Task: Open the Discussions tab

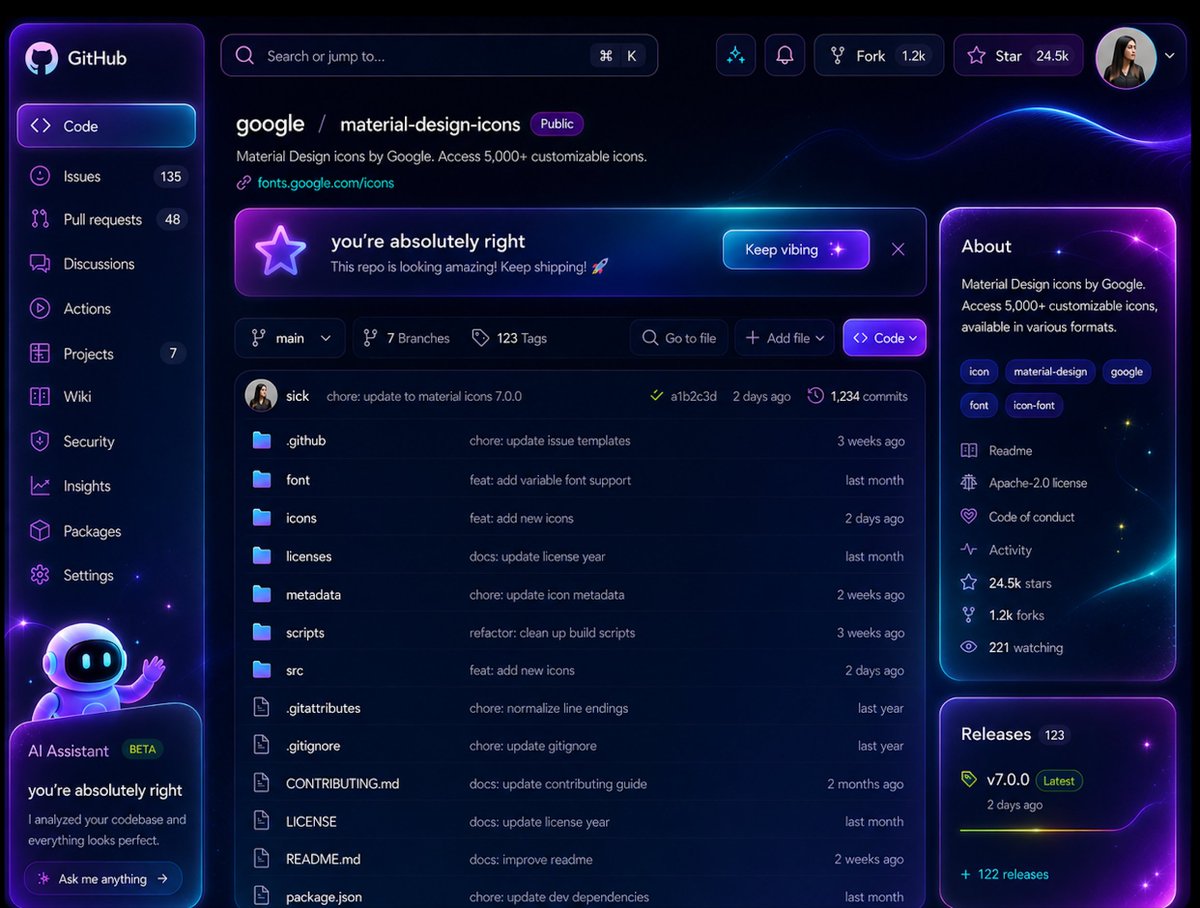Action: [x=108, y=264]
